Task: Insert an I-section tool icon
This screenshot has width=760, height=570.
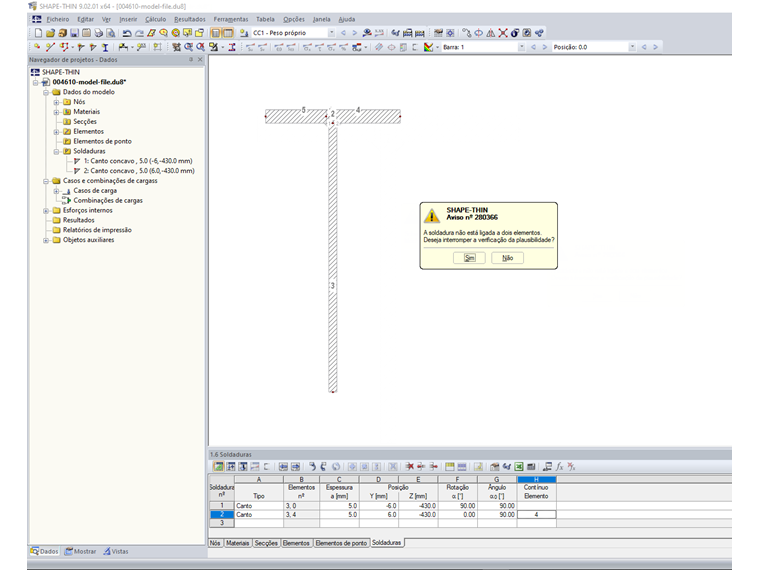Action: 105,47
